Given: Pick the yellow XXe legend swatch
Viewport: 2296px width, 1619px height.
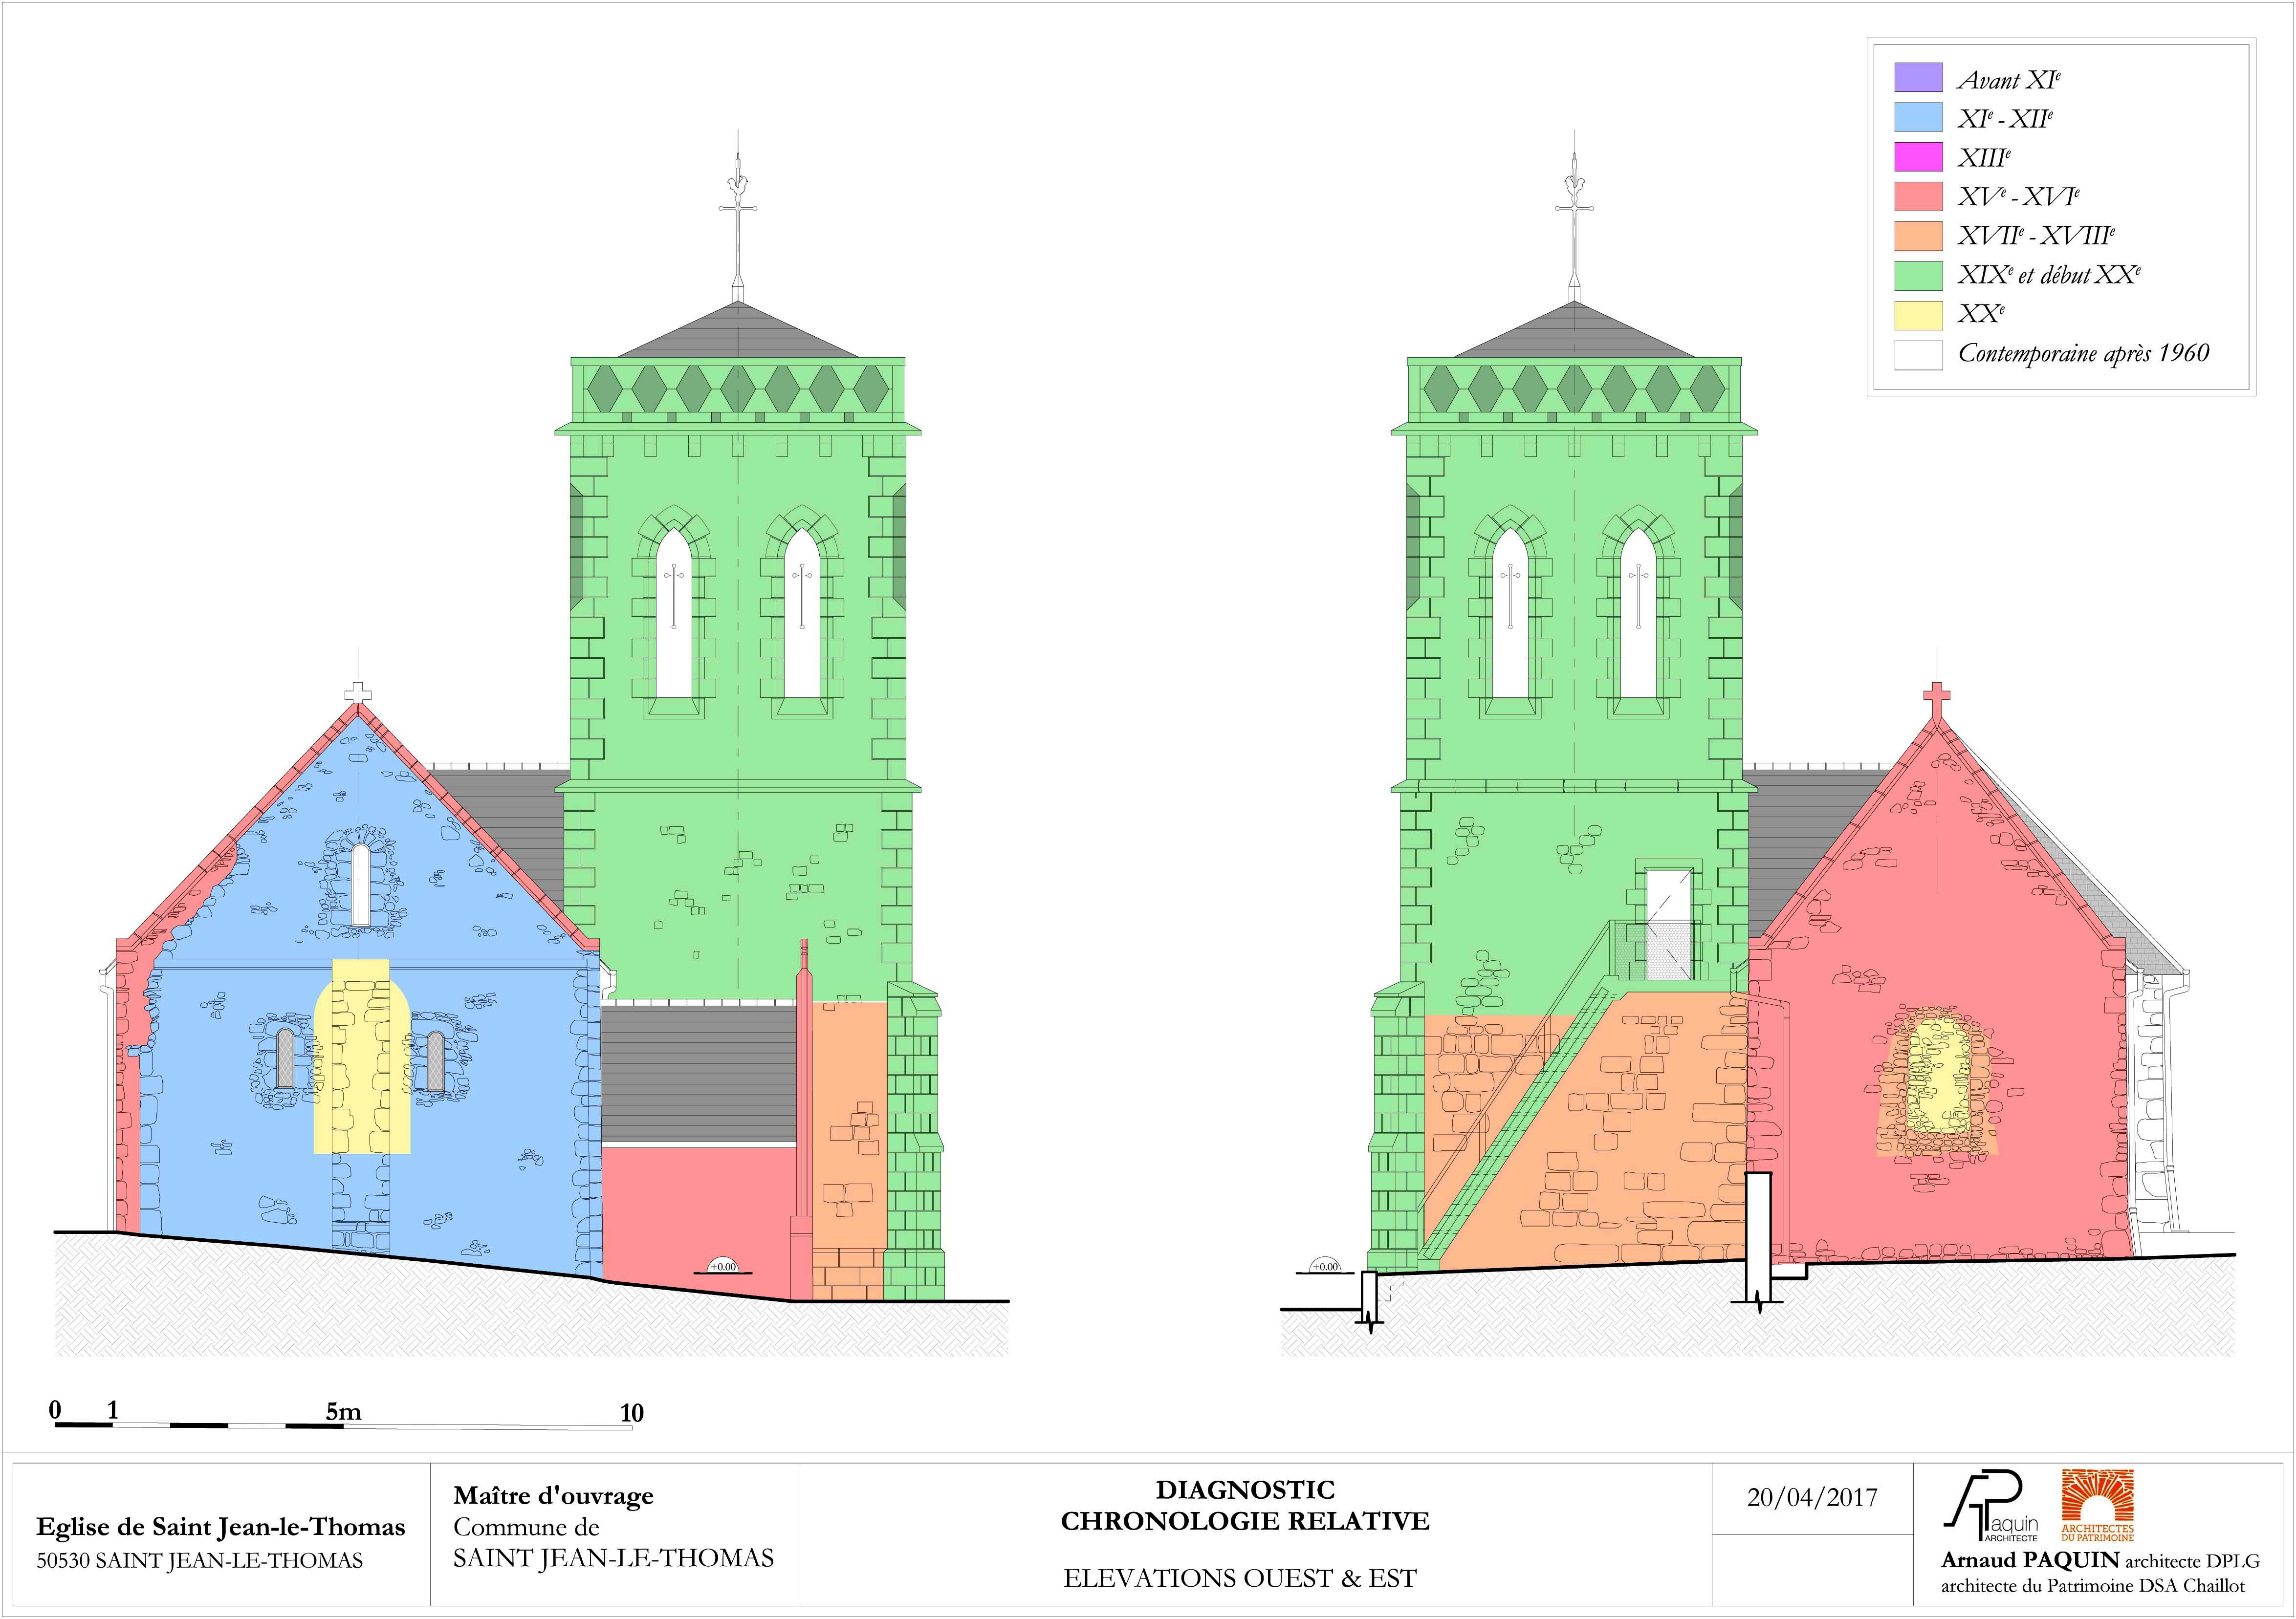Looking at the screenshot, I should point(1918,315).
